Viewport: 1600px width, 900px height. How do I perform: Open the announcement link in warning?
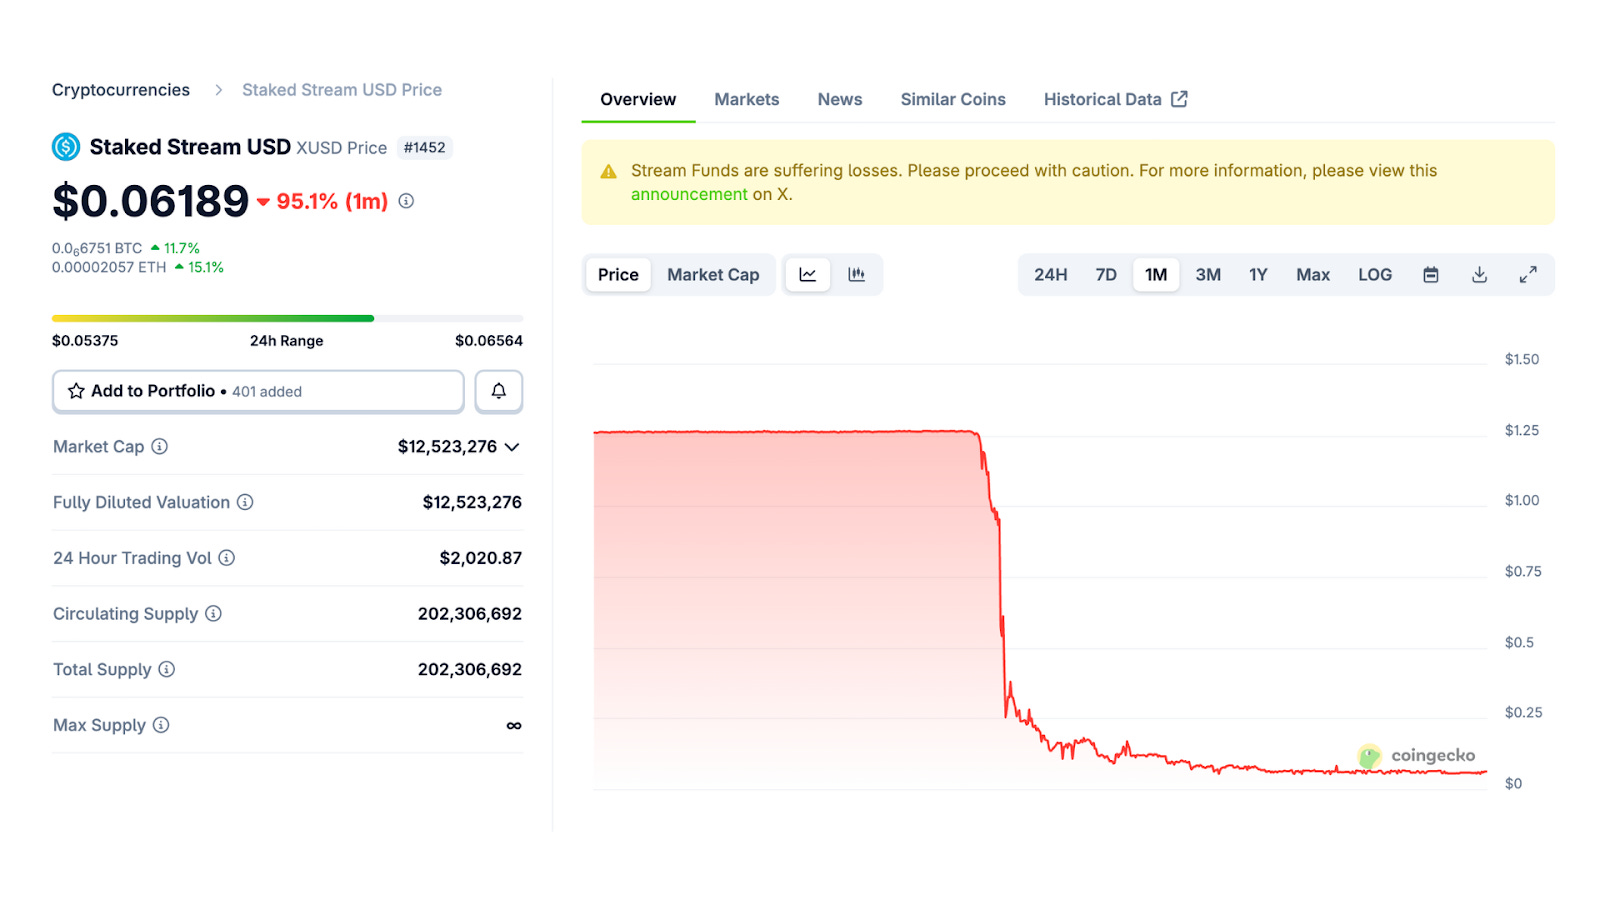tap(689, 194)
